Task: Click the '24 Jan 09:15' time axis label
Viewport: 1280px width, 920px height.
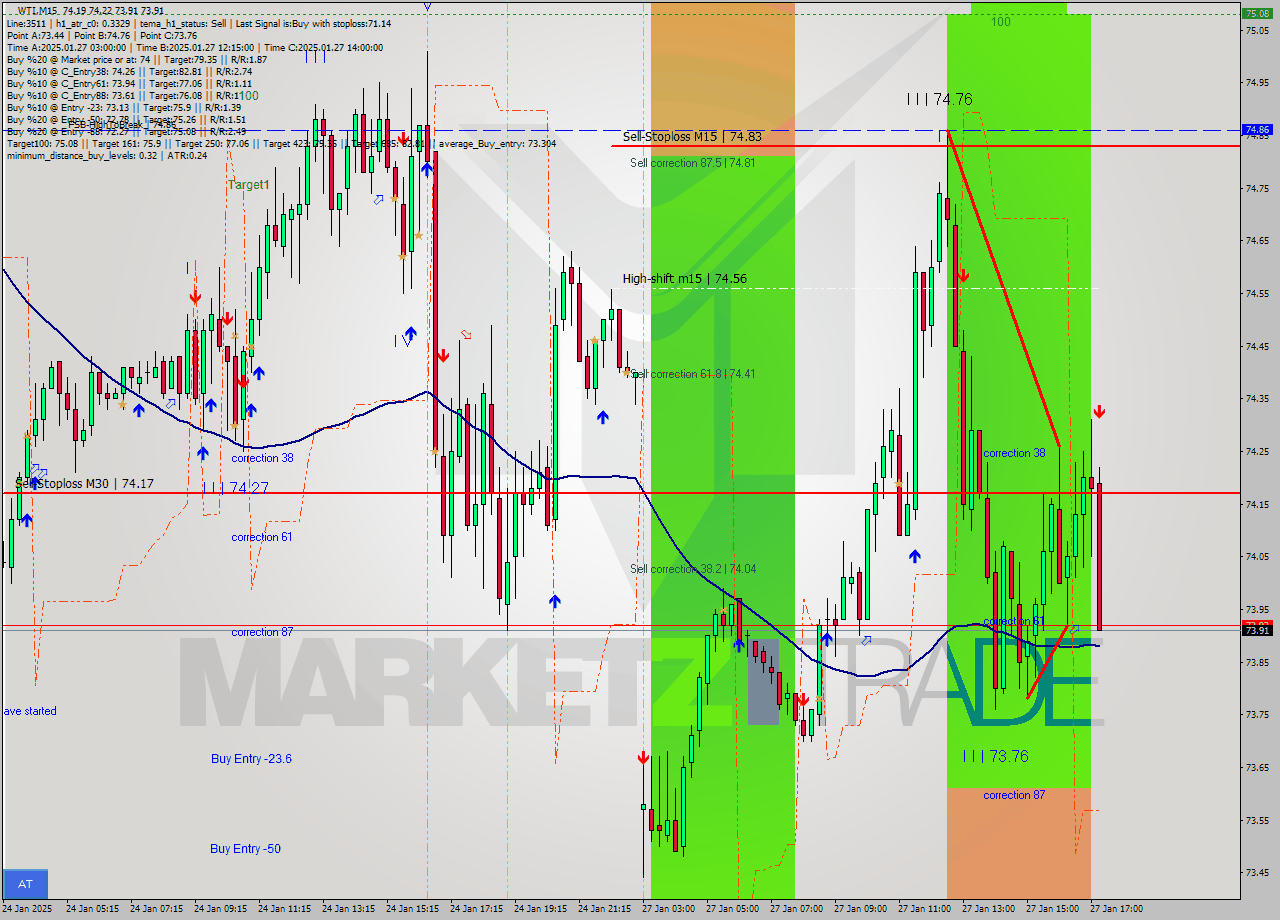Action: (220, 909)
